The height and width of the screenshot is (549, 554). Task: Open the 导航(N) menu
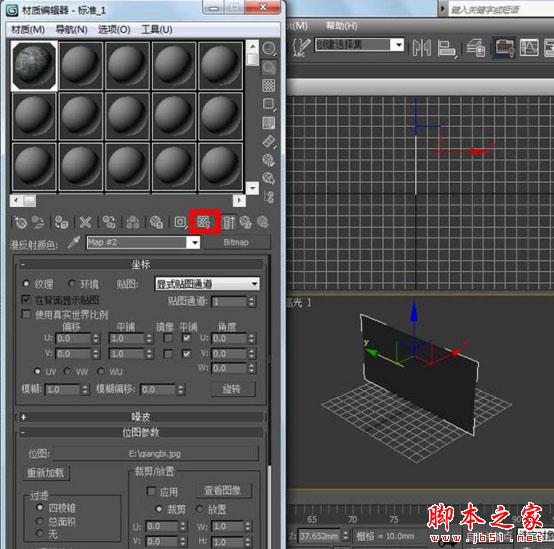pyautogui.click(x=72, y=29)
